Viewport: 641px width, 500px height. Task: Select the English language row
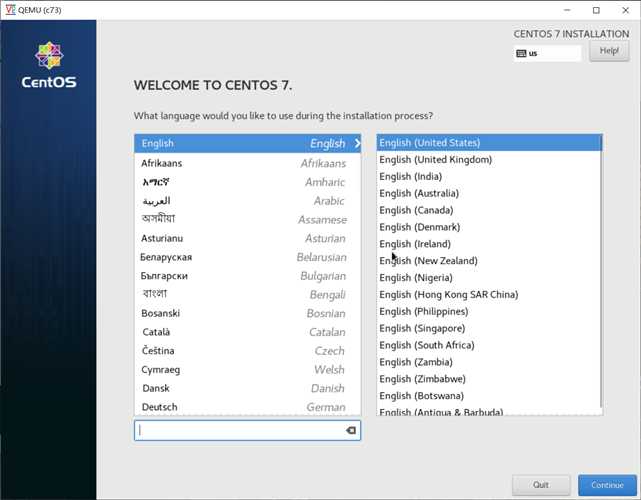point(247,143)
